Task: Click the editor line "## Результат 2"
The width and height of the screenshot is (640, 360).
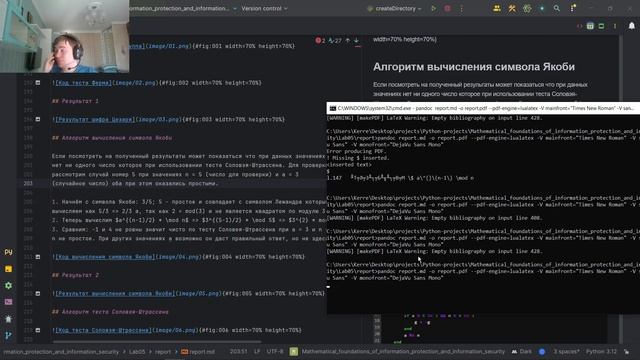Action: click(75, 275)
